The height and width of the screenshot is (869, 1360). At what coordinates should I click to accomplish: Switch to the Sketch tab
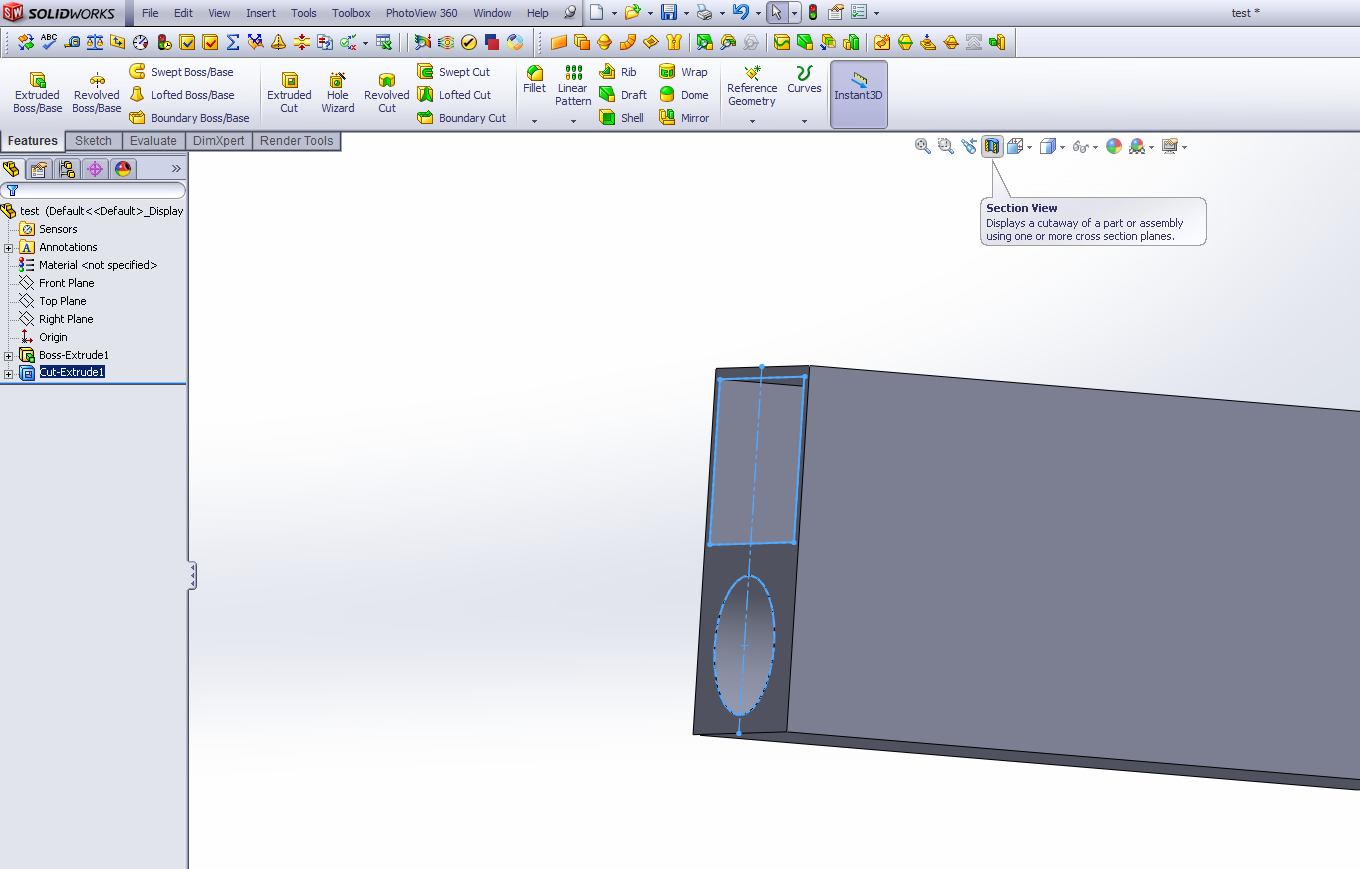click(93, 141)
